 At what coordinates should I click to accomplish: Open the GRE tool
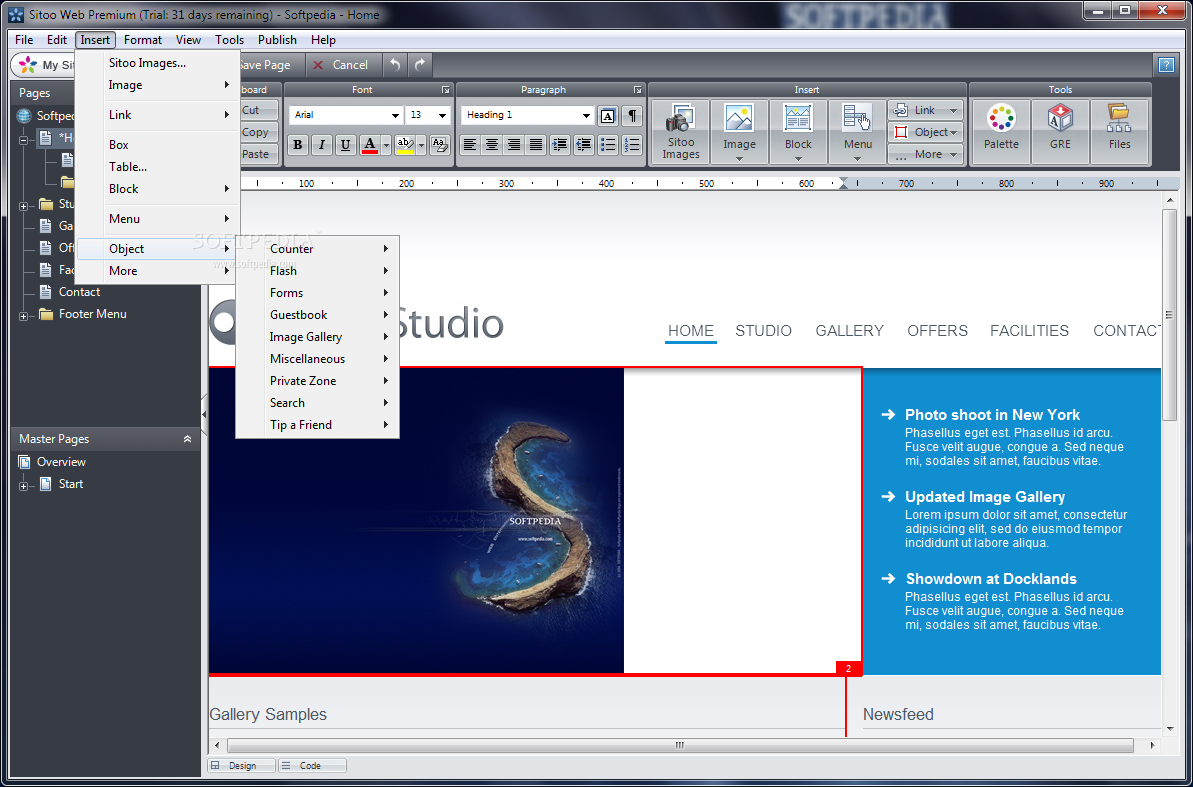pos(1060,132)
